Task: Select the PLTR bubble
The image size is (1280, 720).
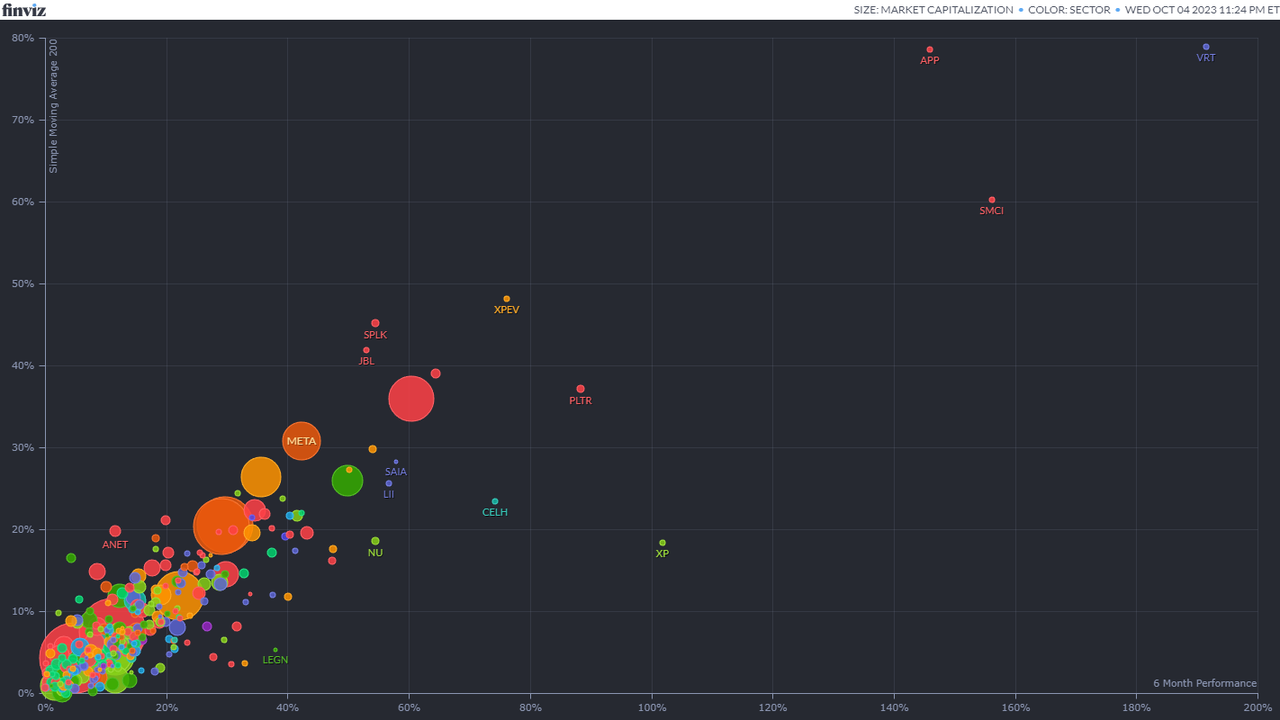Action: point(580,388)
